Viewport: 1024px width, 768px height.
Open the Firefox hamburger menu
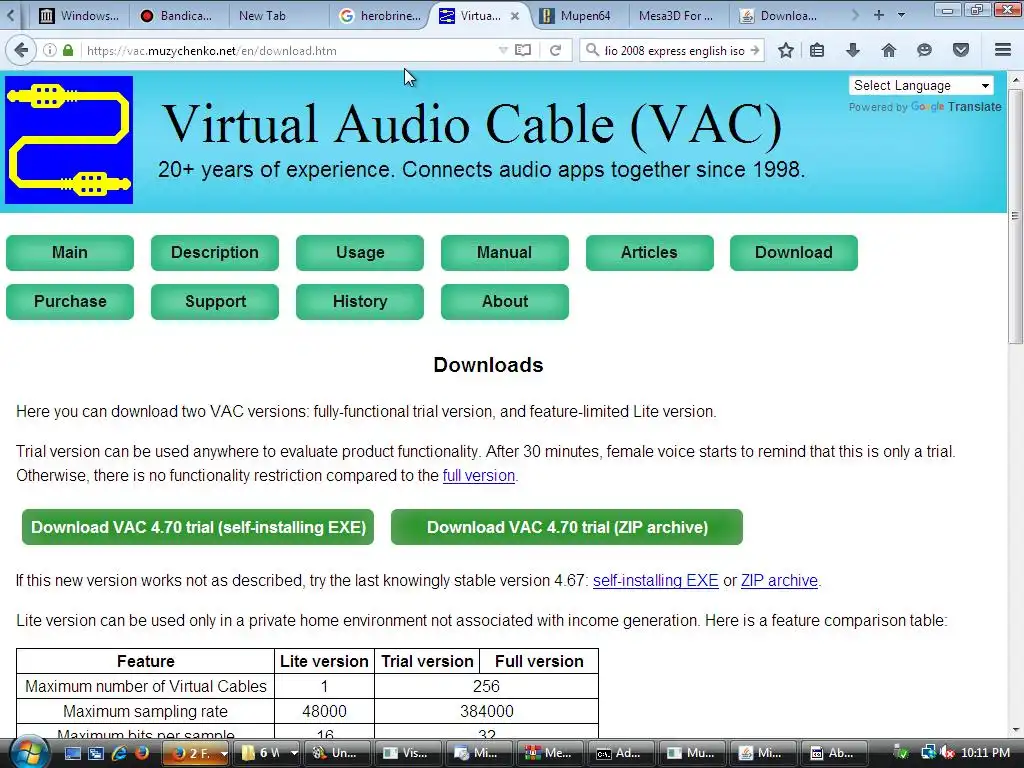pyautogui.click(x=1003, y=50)
